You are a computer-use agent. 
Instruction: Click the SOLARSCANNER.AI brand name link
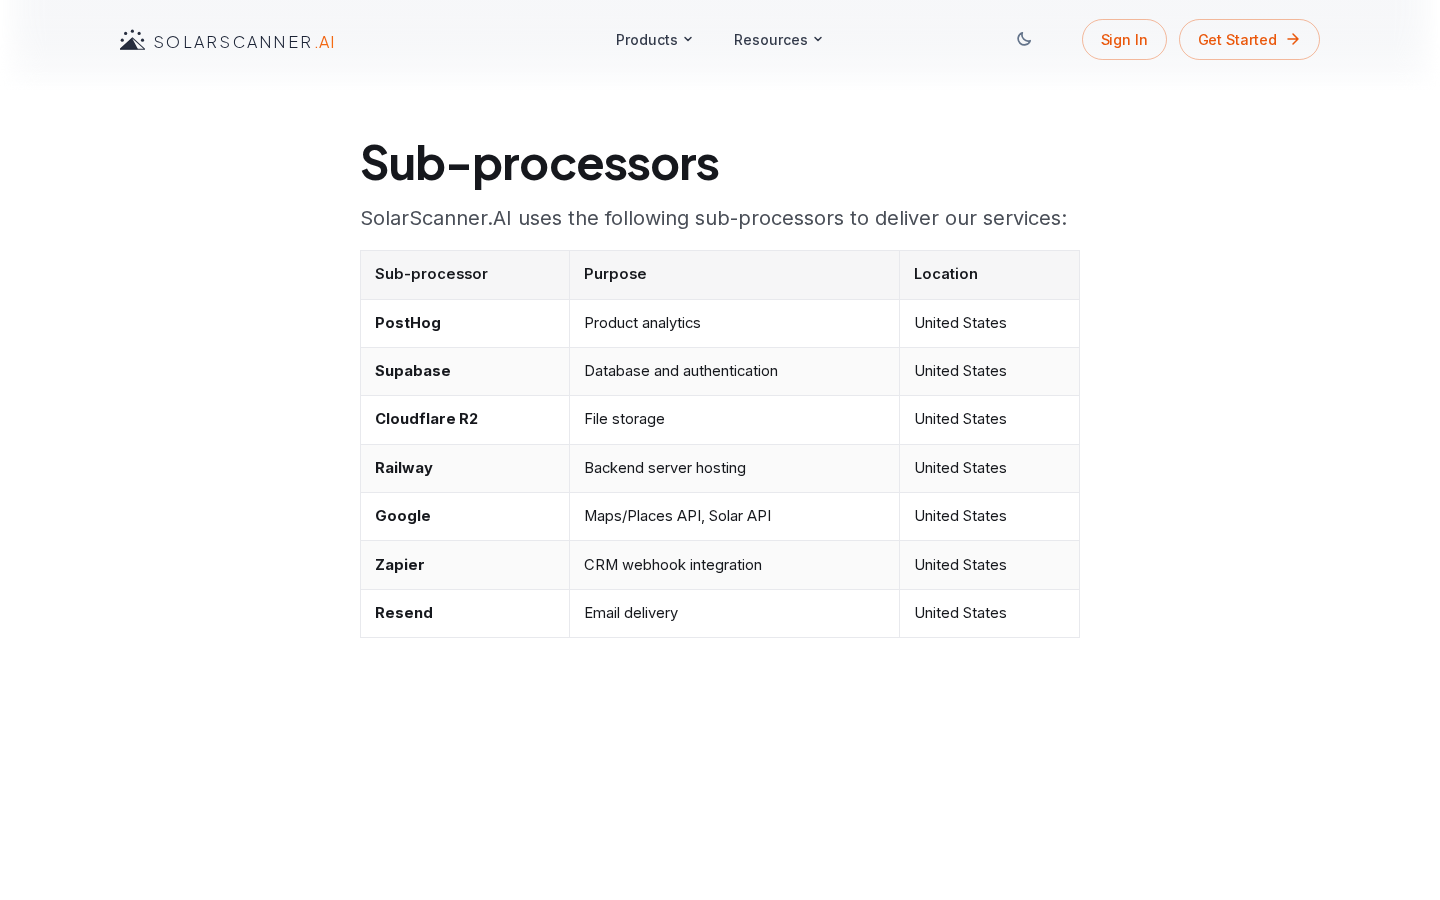(244, 42)
